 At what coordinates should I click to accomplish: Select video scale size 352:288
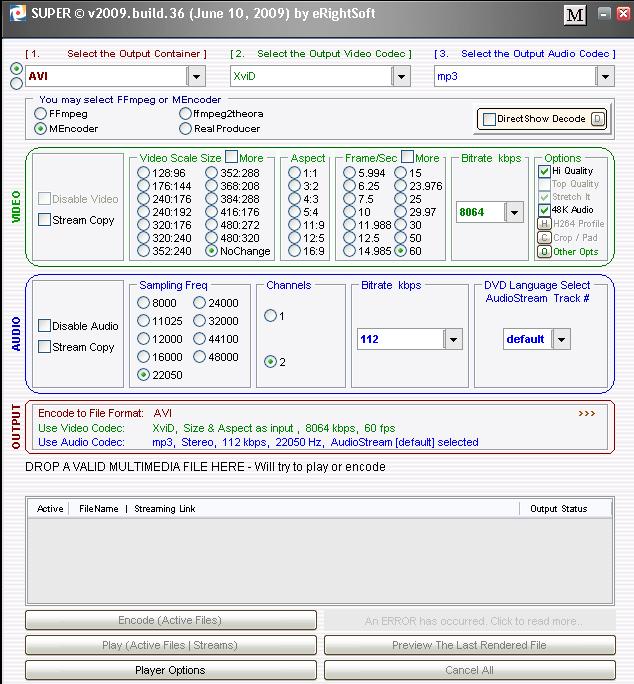(x=211, y=173)
